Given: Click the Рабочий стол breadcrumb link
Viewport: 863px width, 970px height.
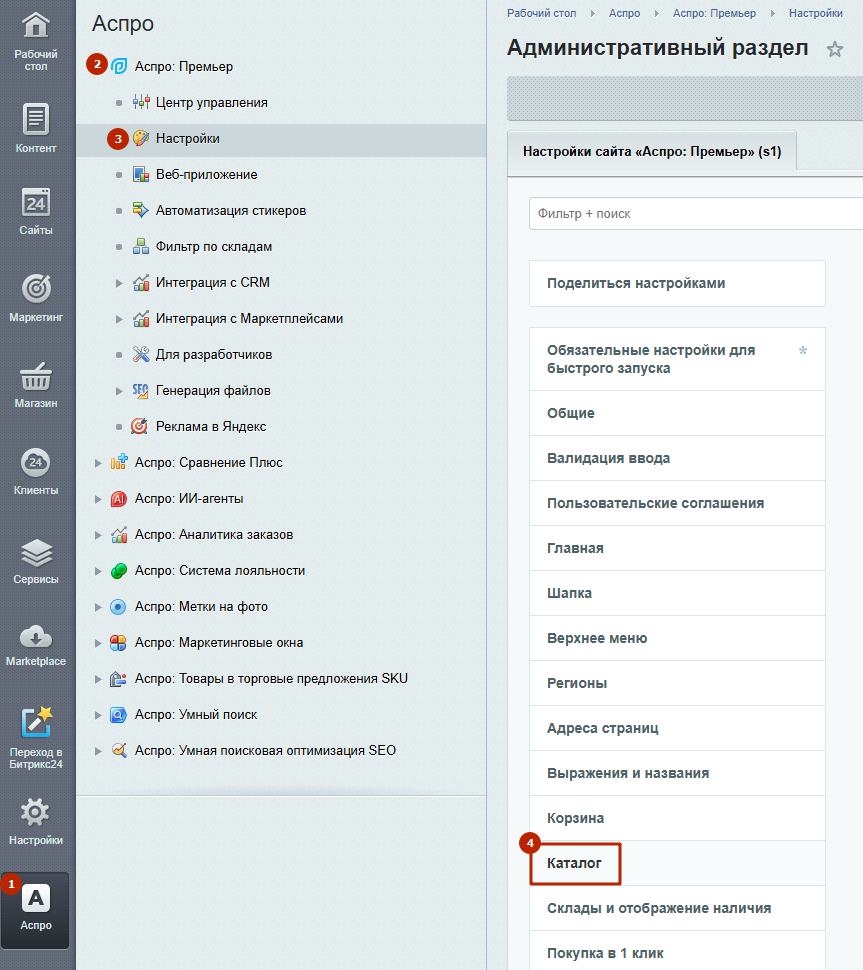Looking at the screenshot, I should coord(541,13).
